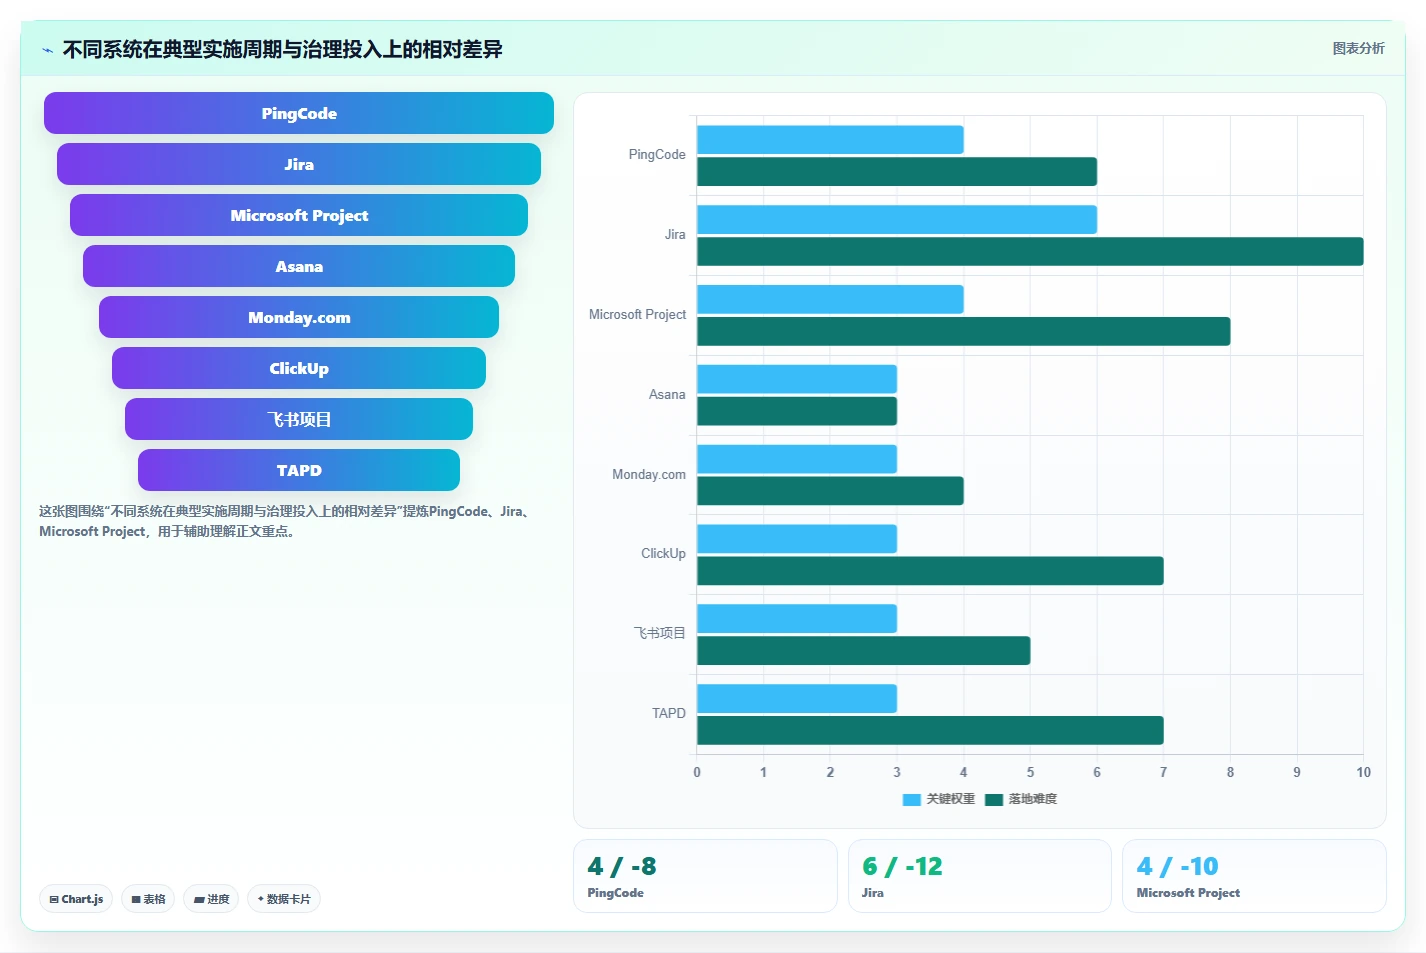
Task: Click PingCode's green 落地难度 bar
Action: (x=897, y=172)
